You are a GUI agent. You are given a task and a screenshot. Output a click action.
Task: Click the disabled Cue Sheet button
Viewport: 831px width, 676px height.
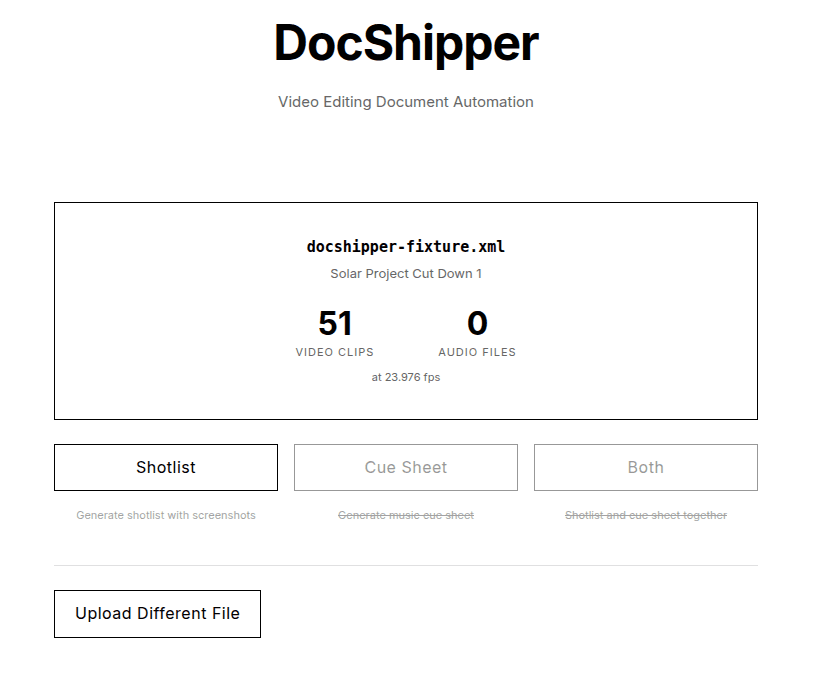(x=405, y=467)
